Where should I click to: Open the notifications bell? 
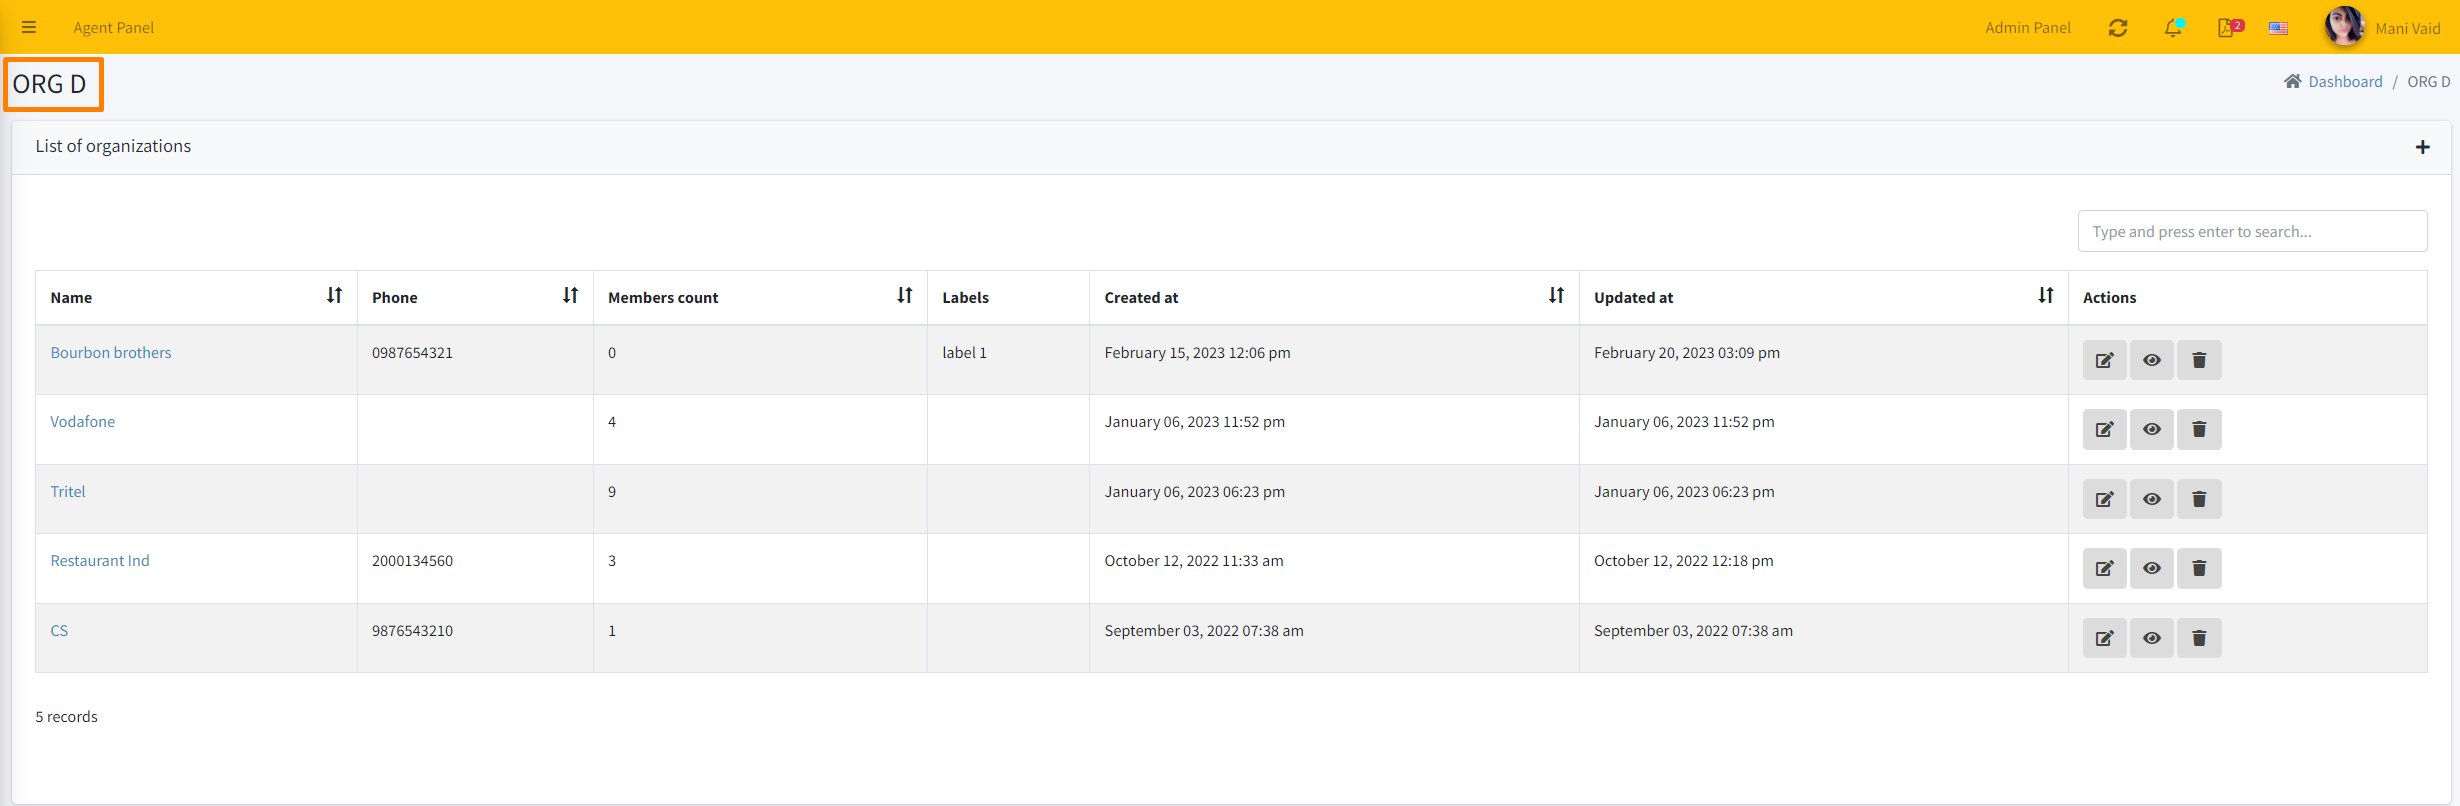(x=2172, y=28)
